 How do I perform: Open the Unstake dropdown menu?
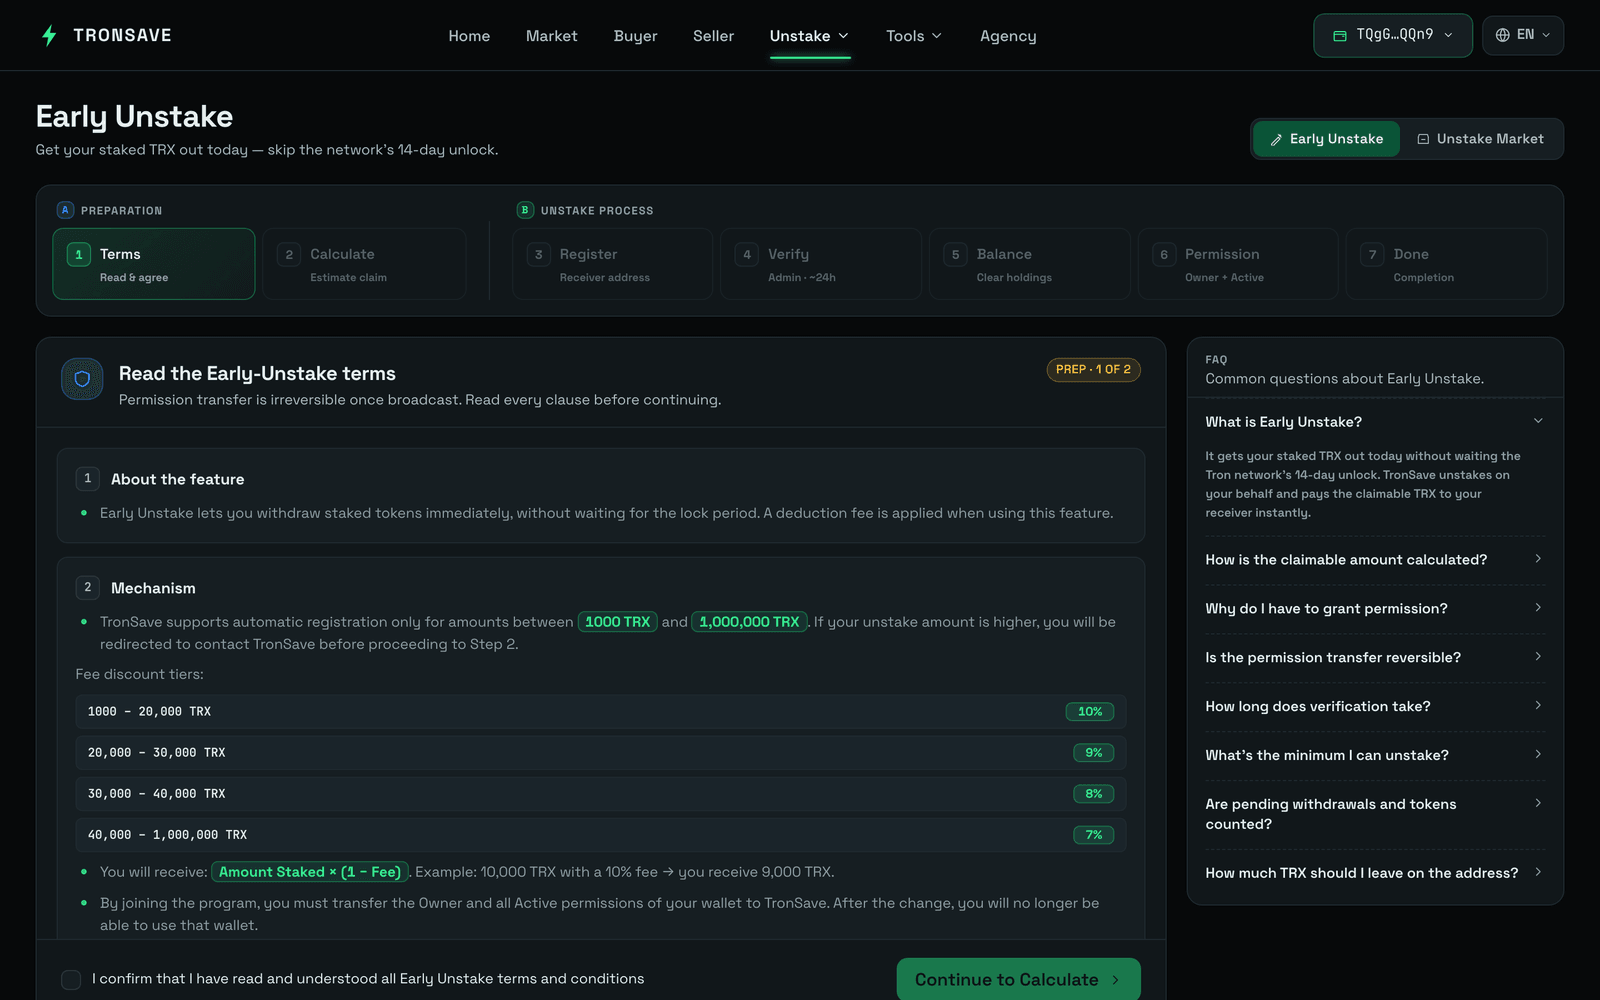point(810,36)
